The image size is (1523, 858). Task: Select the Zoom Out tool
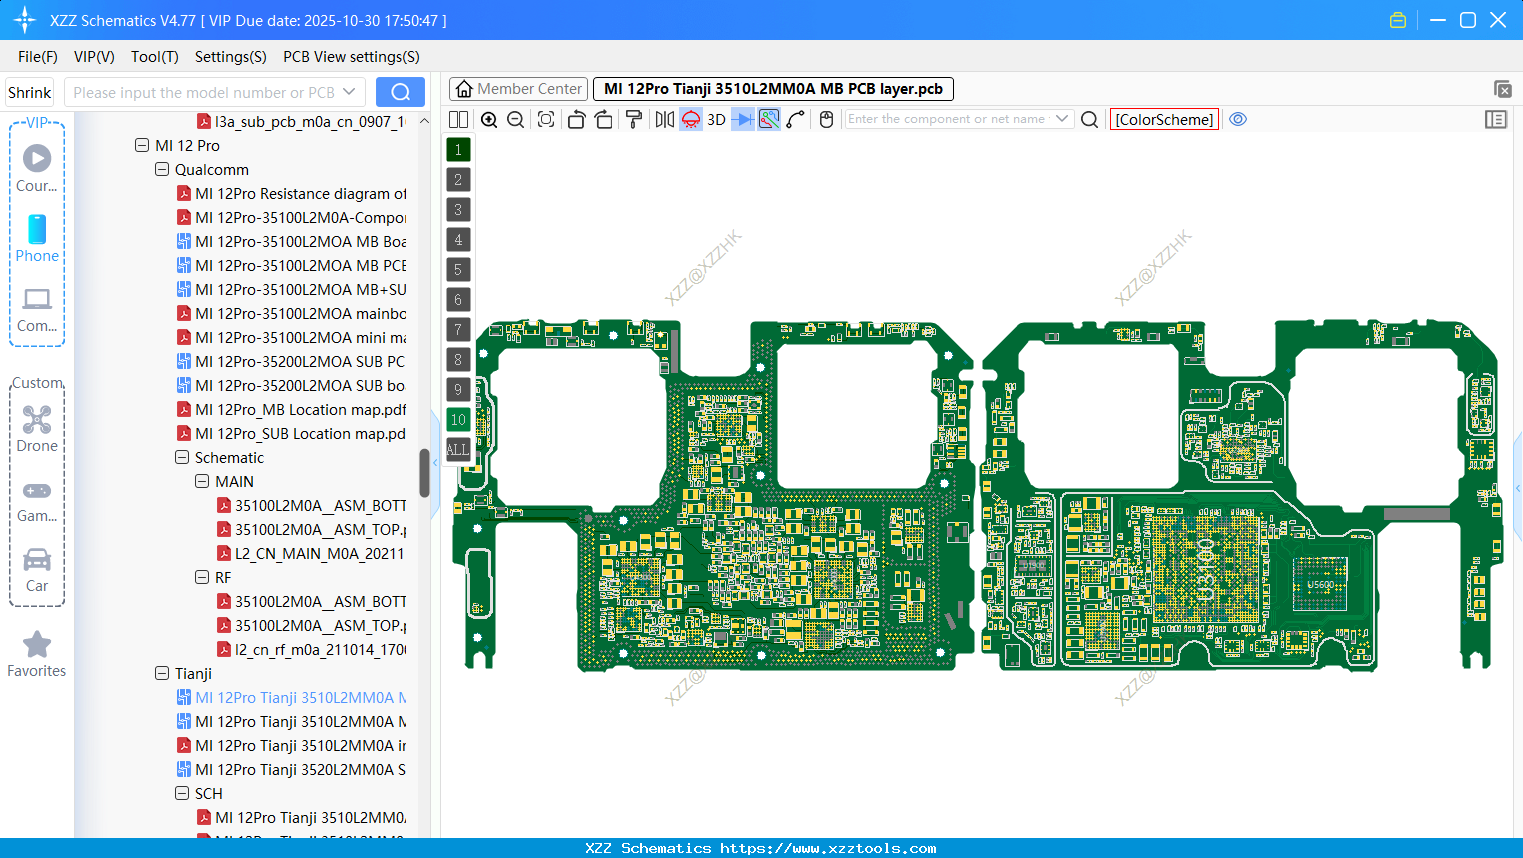click(x=515, y=119)
